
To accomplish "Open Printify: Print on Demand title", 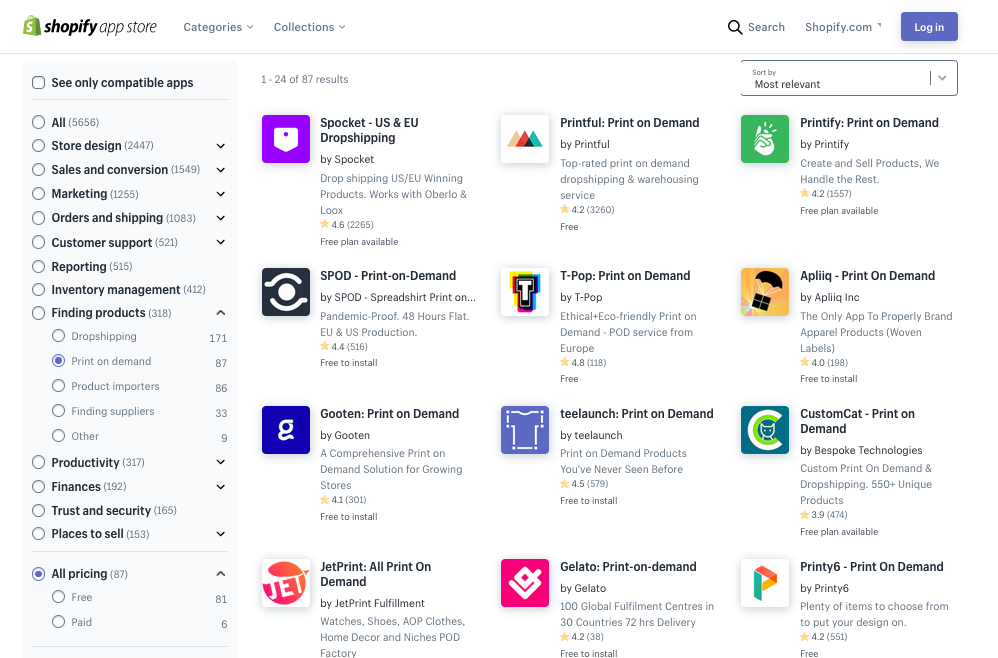I will [869, 123].
